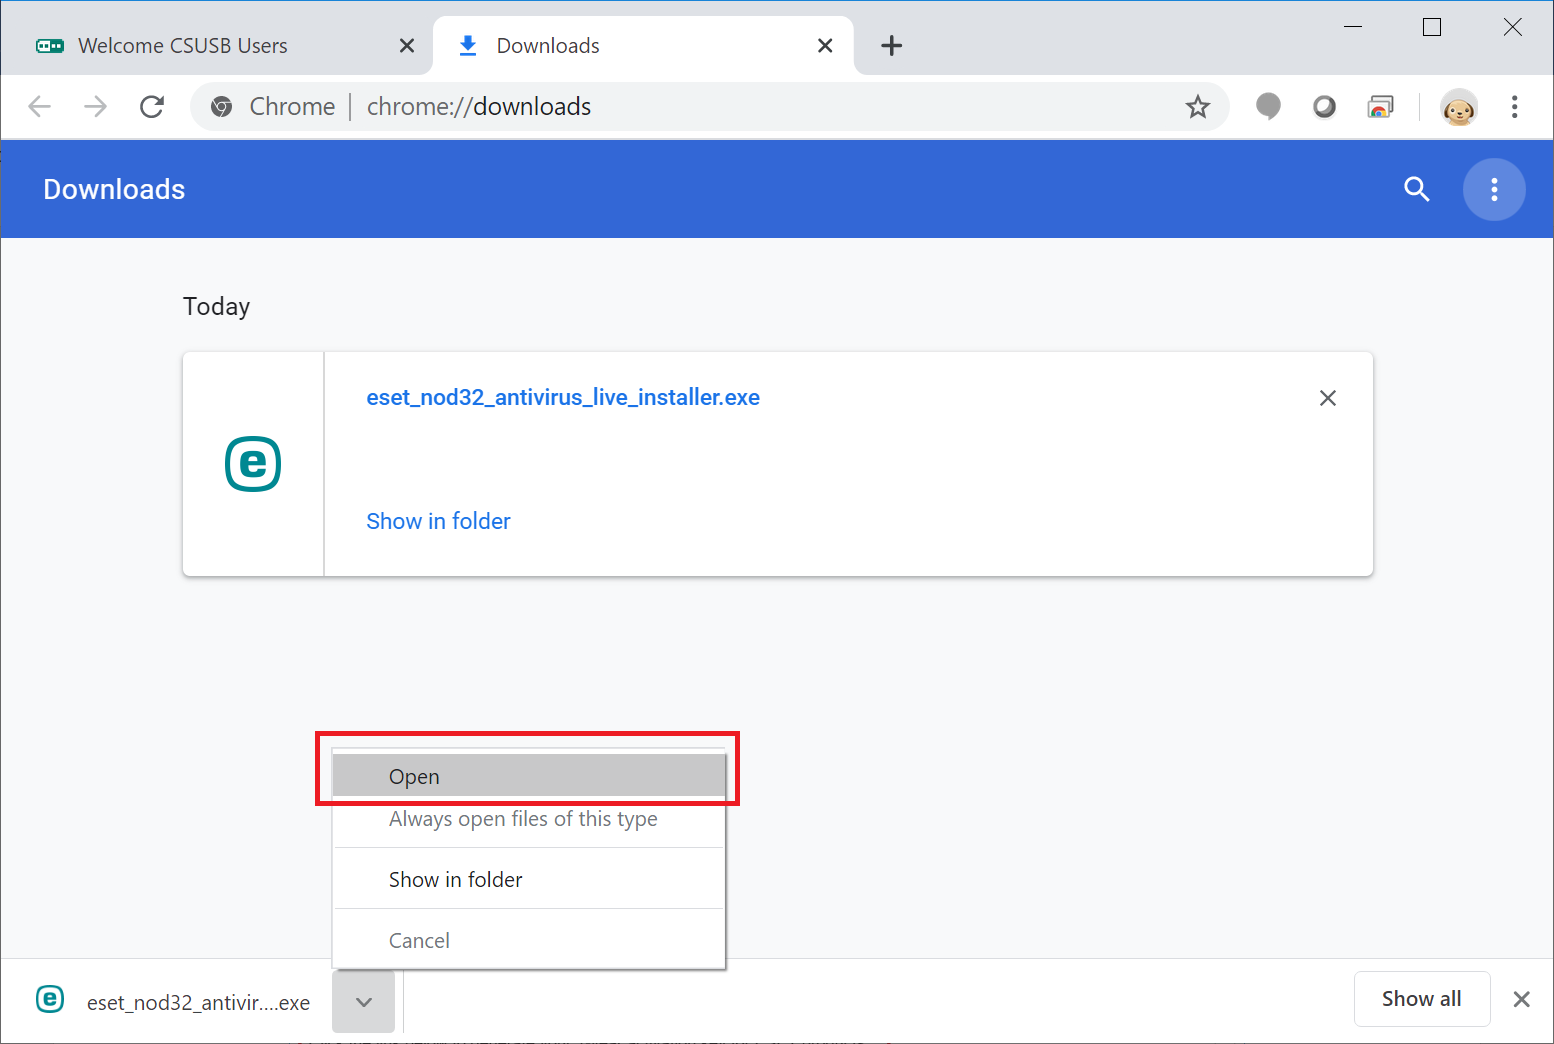
Task: Click the Today date label
Action: click(x=216, y=306)
